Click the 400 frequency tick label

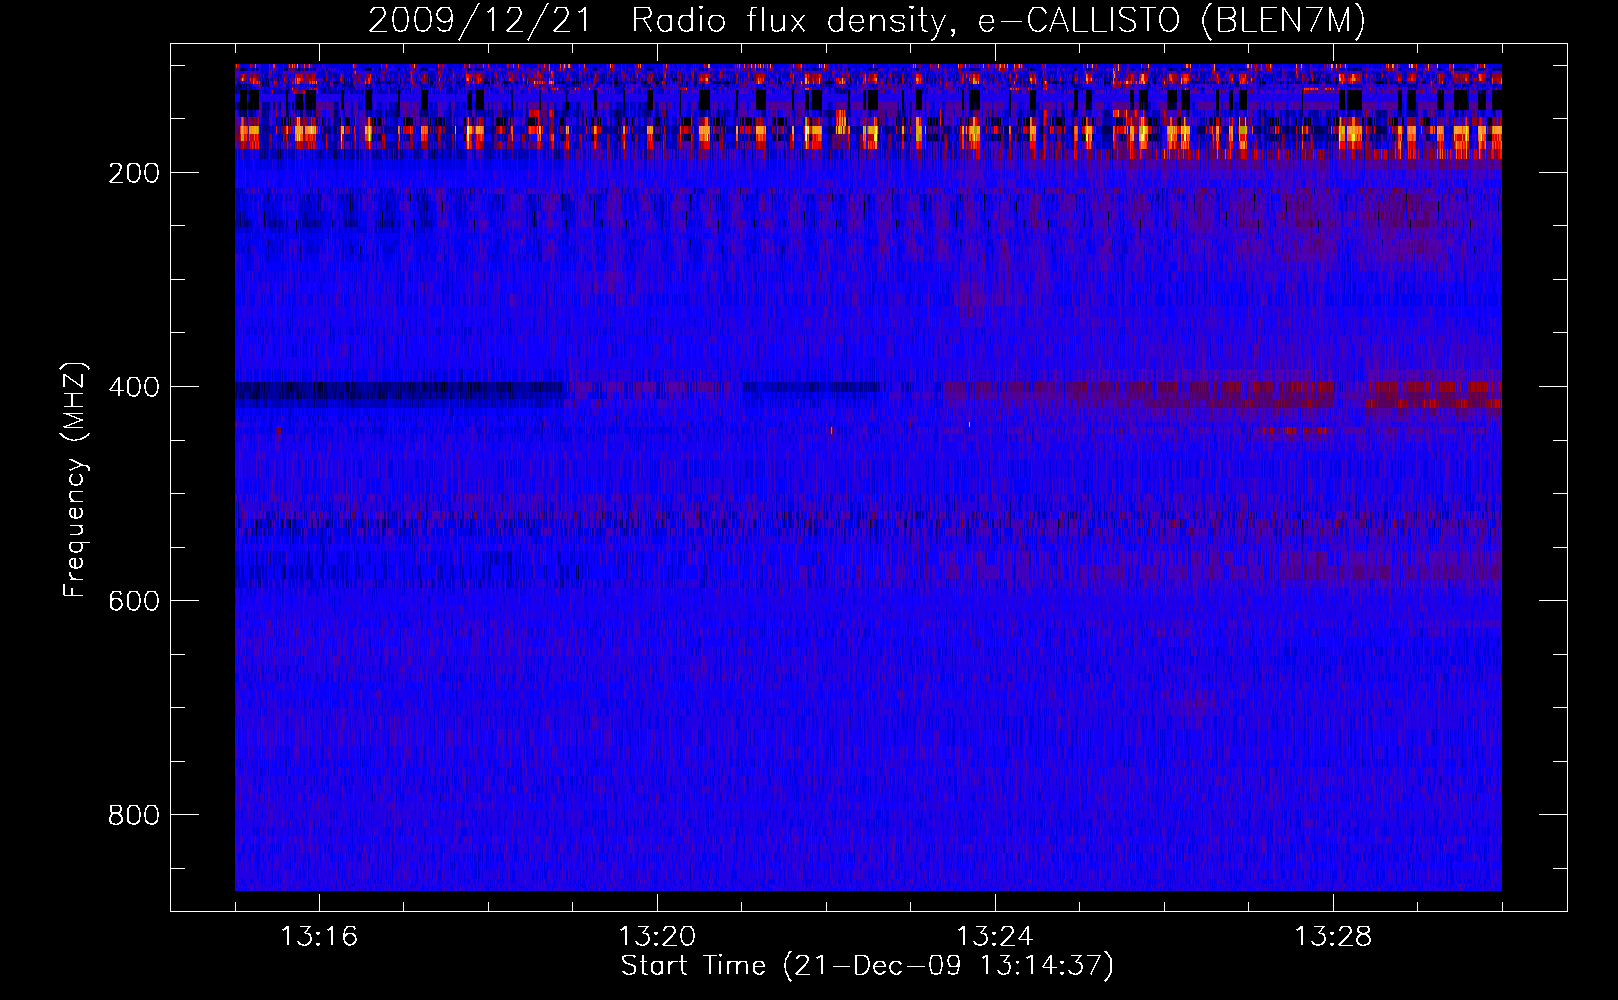[x=134, y=387]
